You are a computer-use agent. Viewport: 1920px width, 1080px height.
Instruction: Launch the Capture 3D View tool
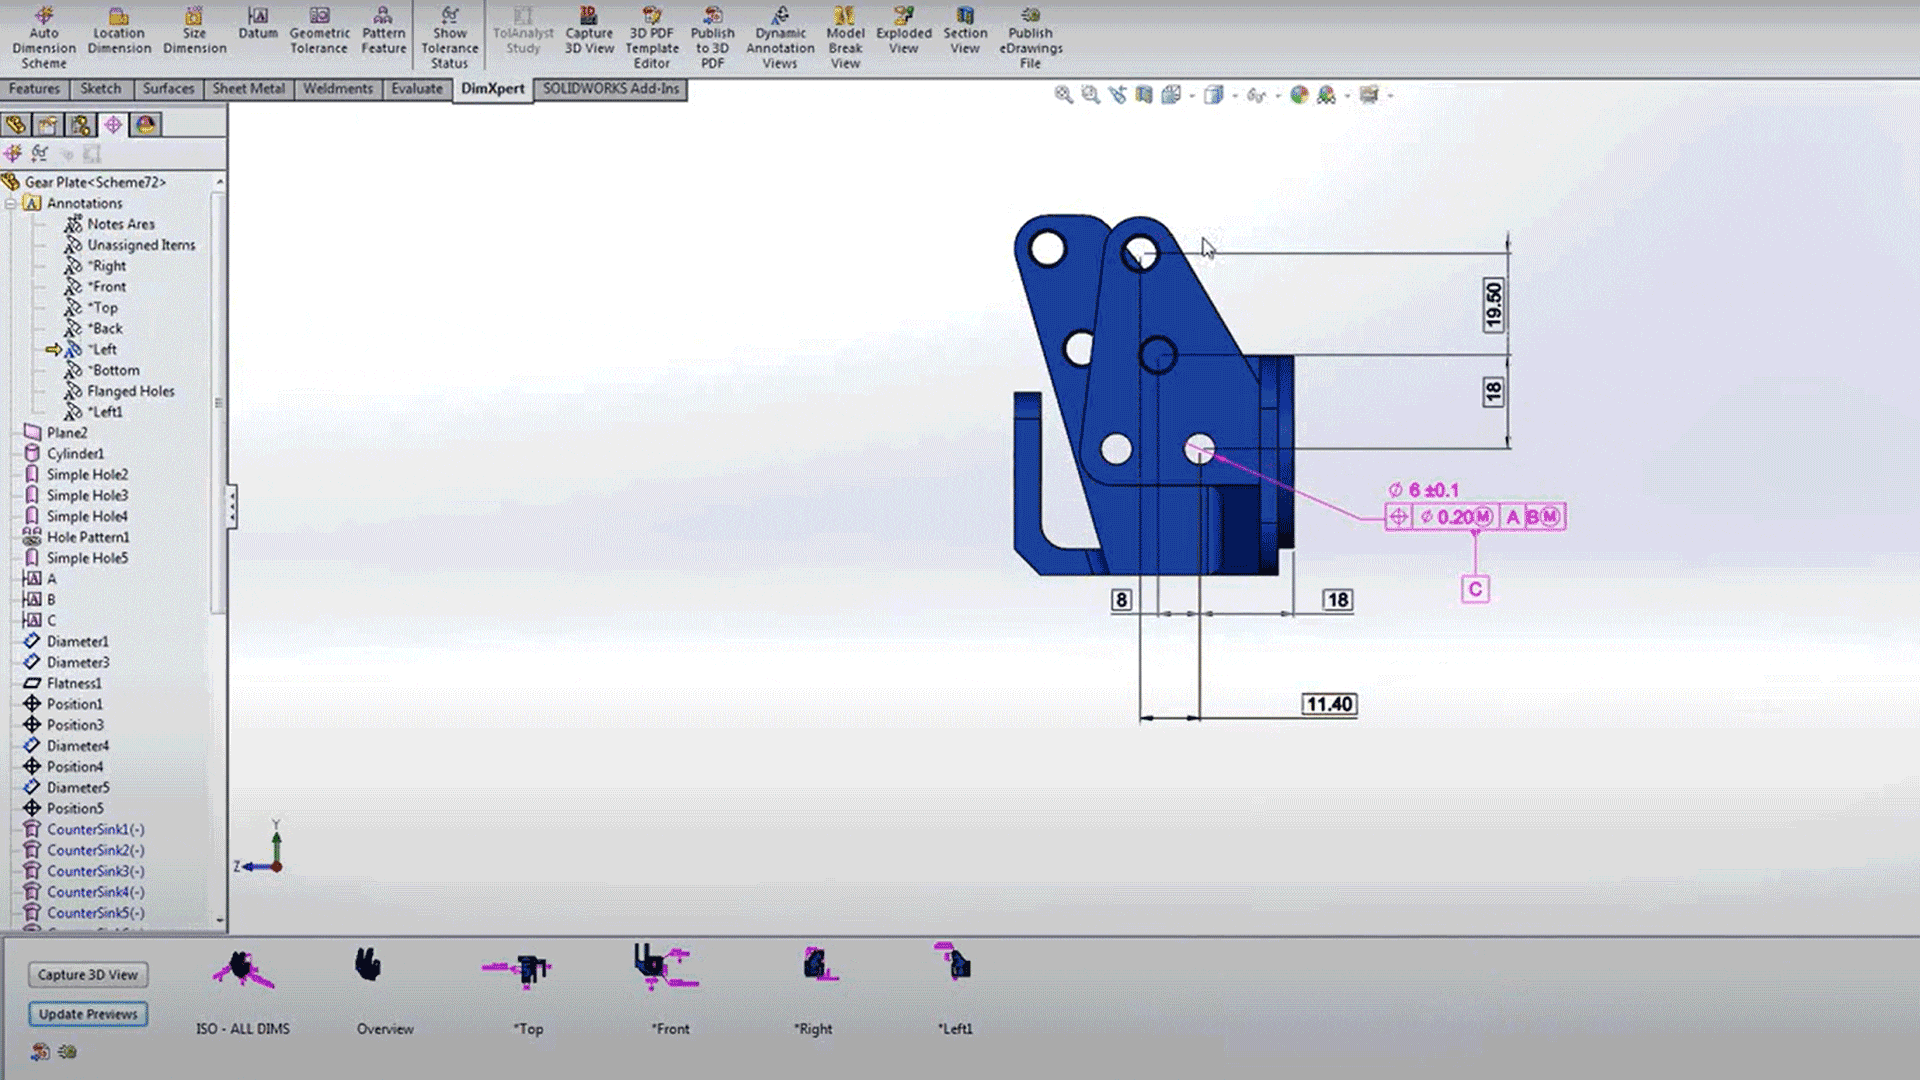(589, 30)
